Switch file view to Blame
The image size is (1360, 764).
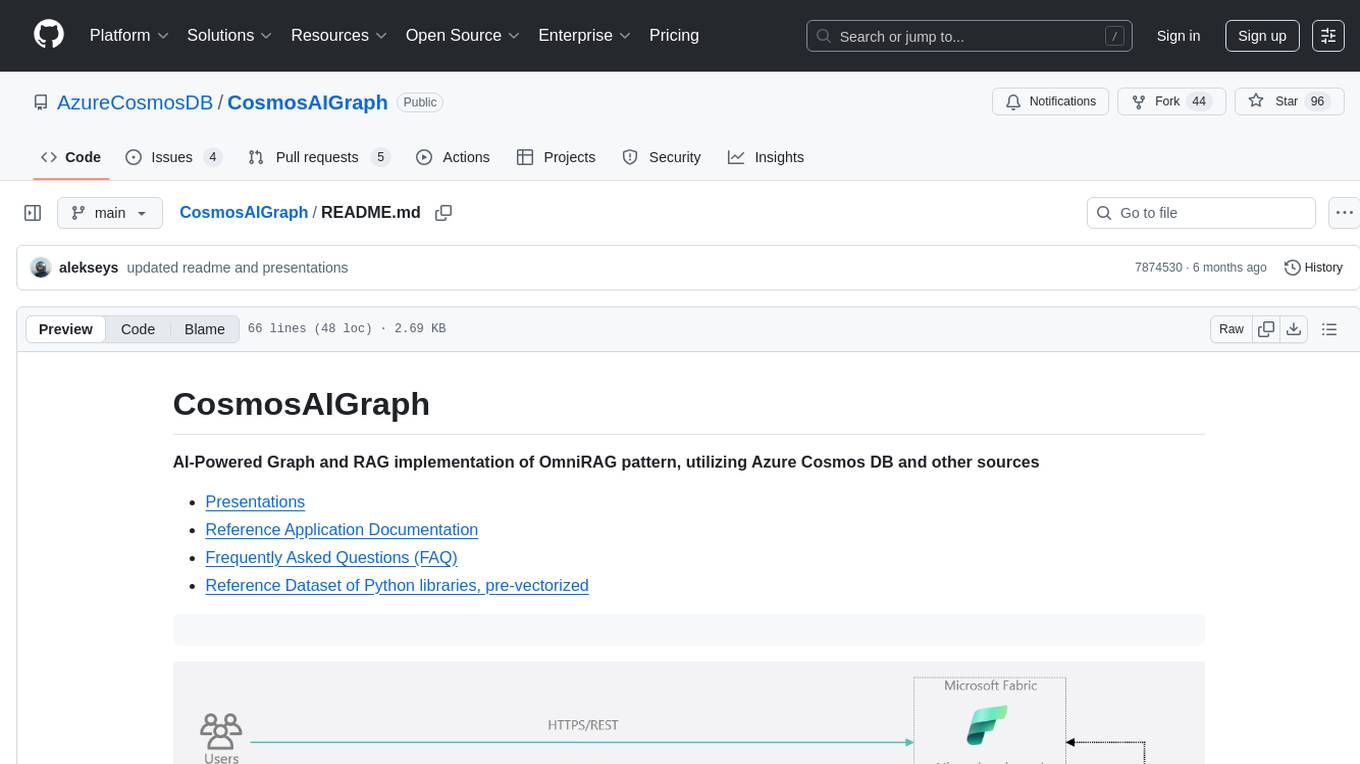click(204, 329)
